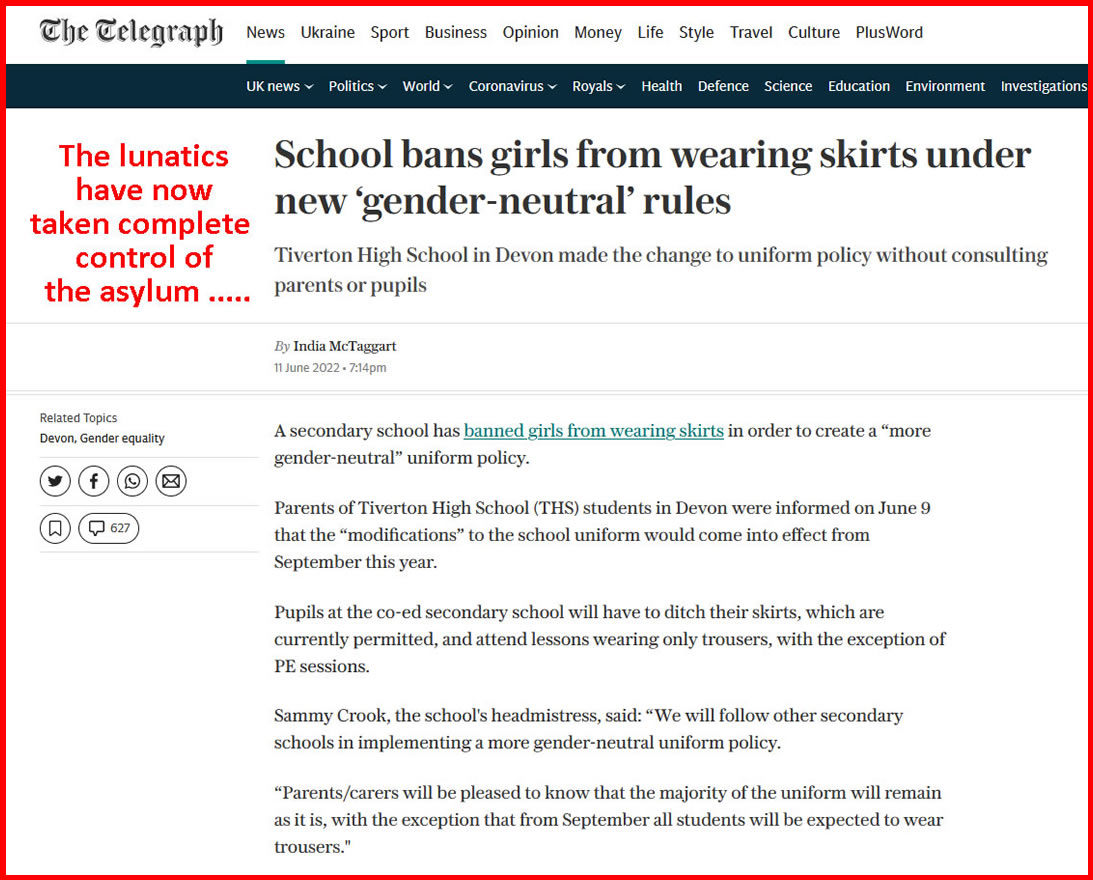Select the Sport tab in top navigation
1093x880 pixels.
click(x=390, y=33)
